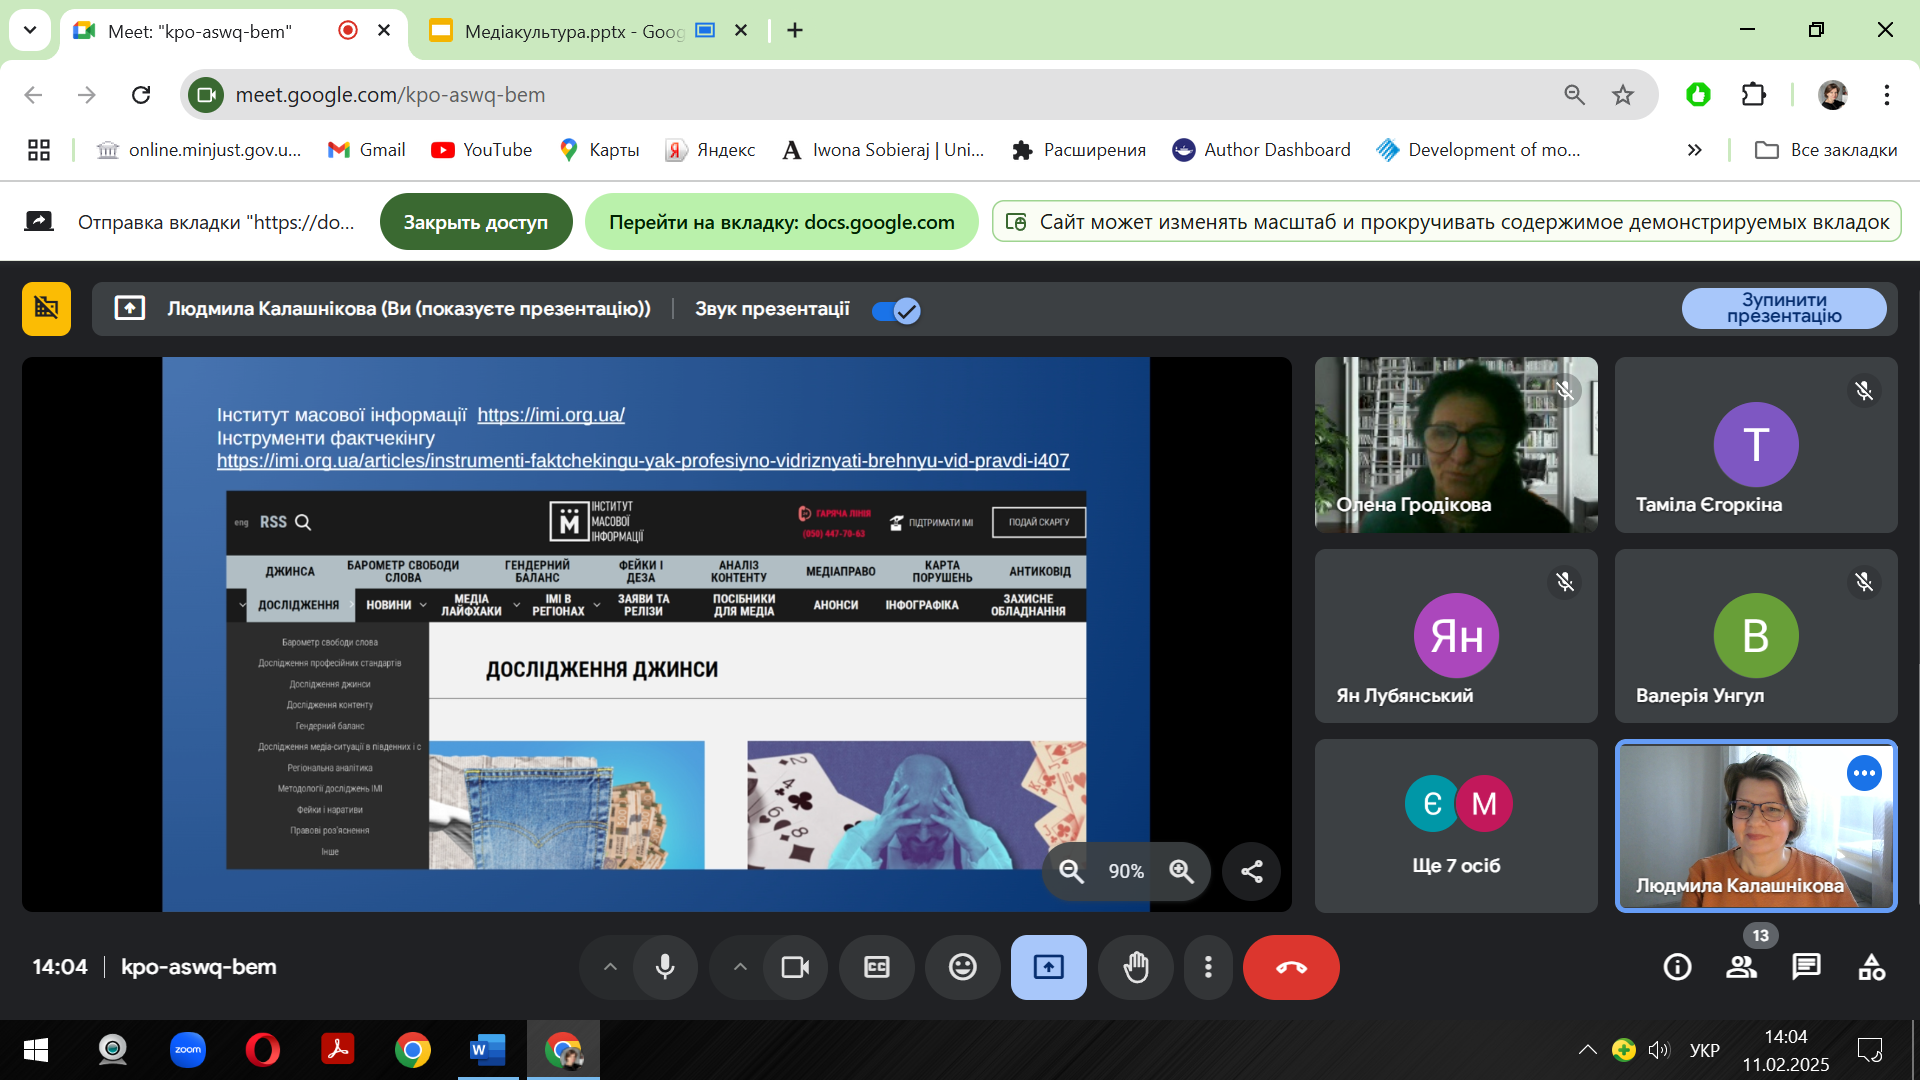This screenshot has height=1080, width=1920.
Task: Turn on closed captions
Action: [877, 967]
